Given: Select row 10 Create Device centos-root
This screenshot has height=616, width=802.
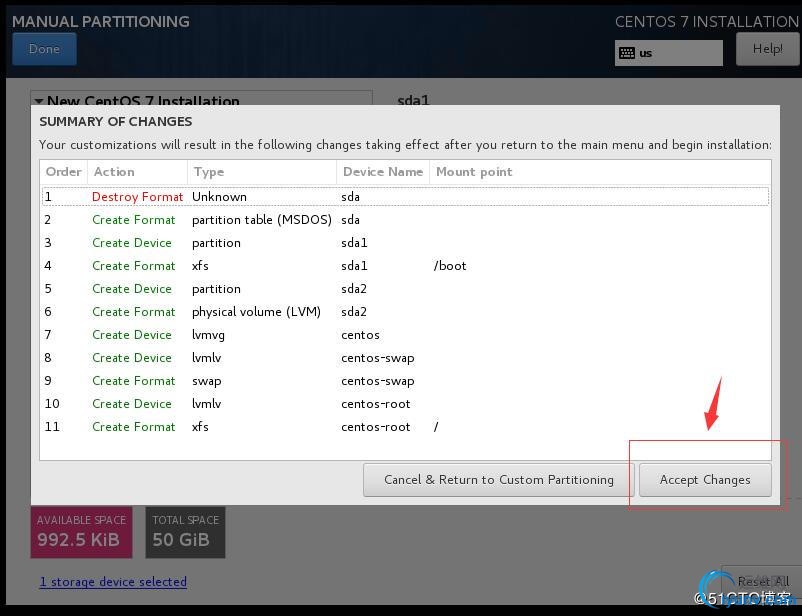Looking at the screenshot, I should coord(405,404).
